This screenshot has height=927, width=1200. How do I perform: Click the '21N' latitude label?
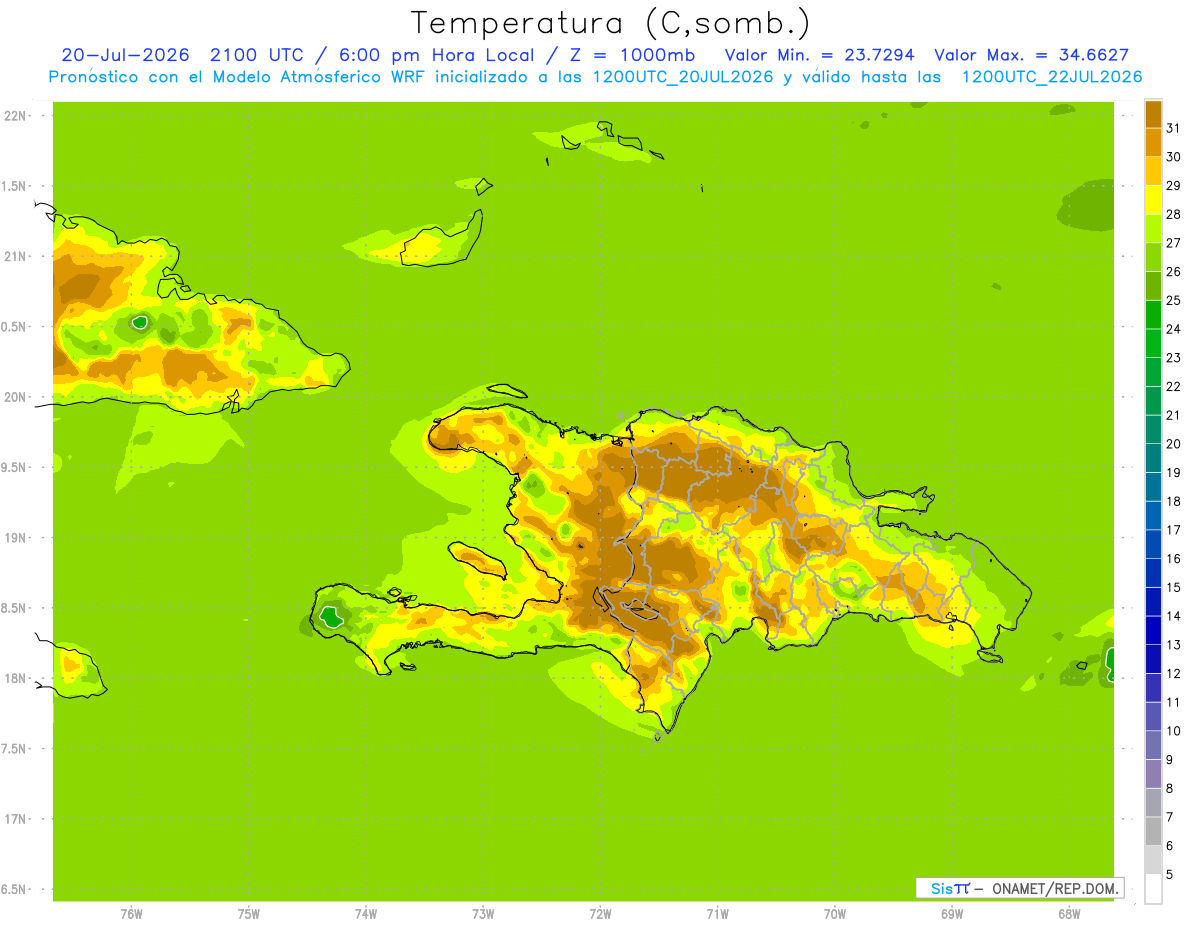click(15, 257)
